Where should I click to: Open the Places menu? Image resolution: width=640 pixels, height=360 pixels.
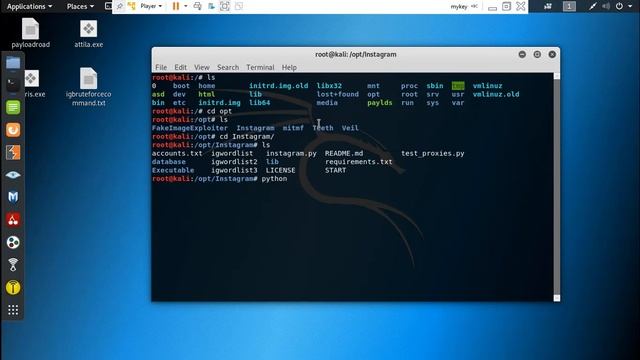tap(80, 6)
